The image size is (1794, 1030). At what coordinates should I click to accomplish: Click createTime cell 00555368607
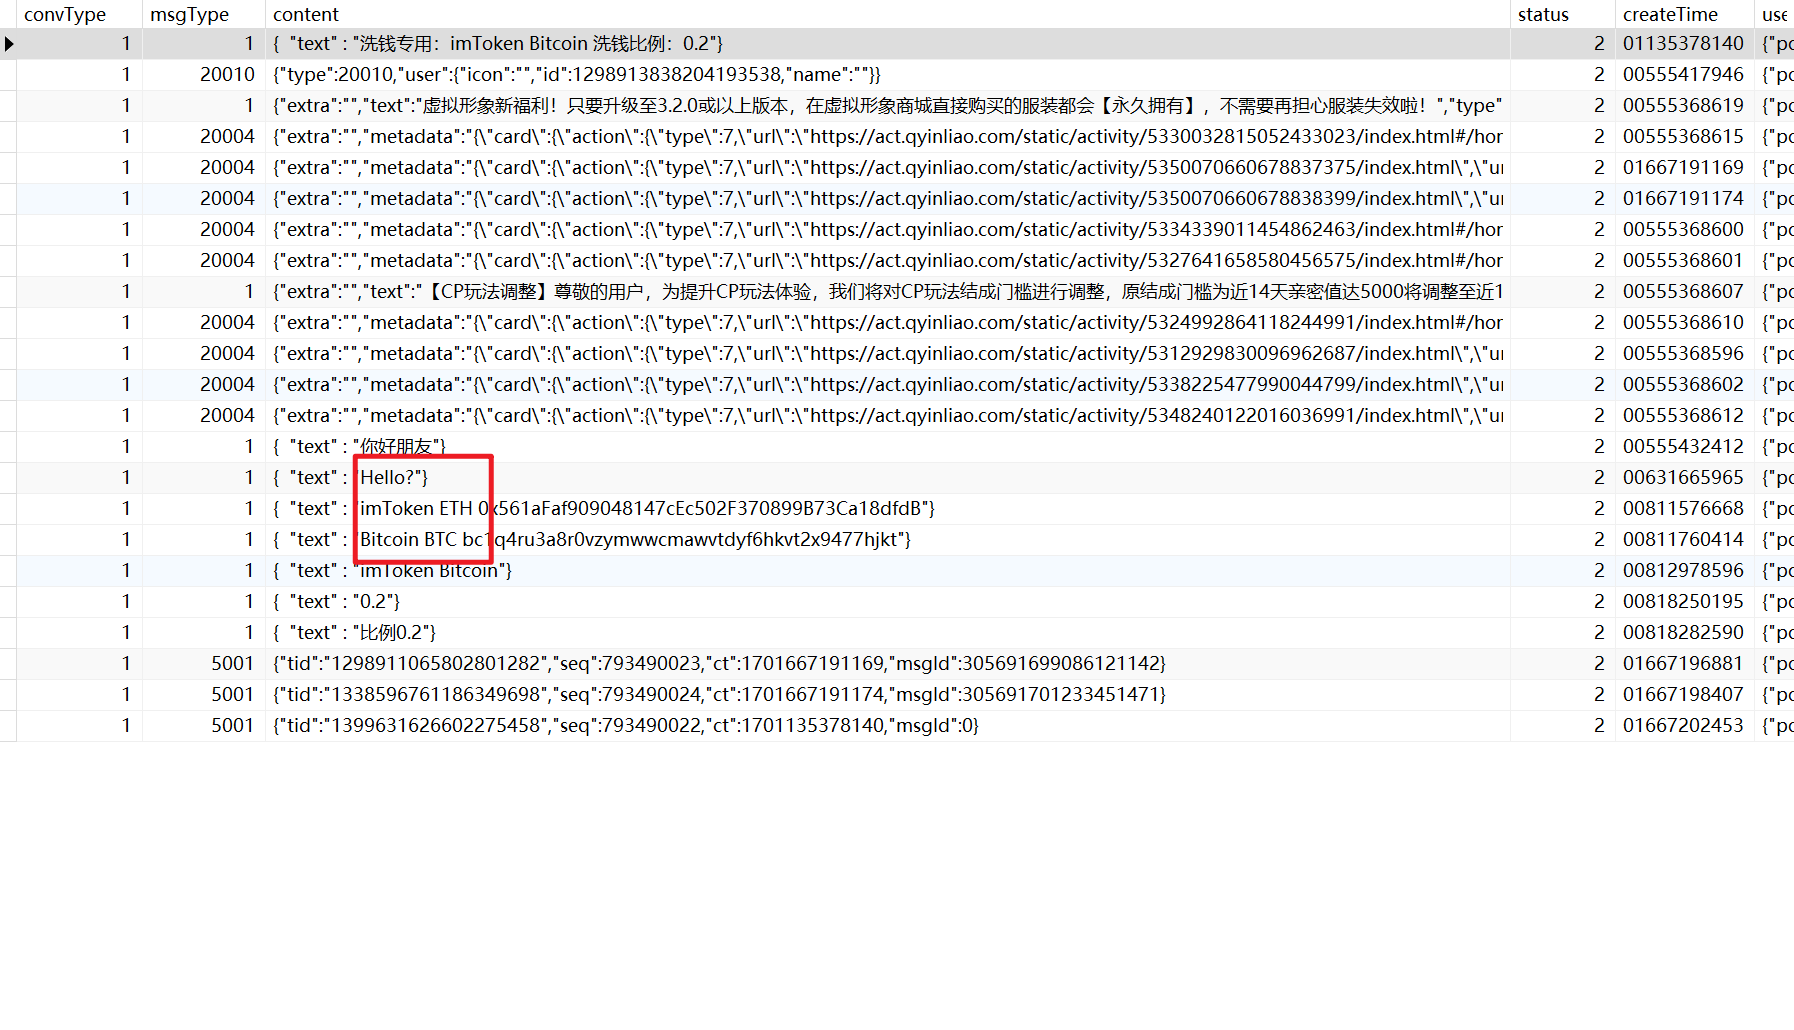pyautogui.click(x=1684, y=292)
